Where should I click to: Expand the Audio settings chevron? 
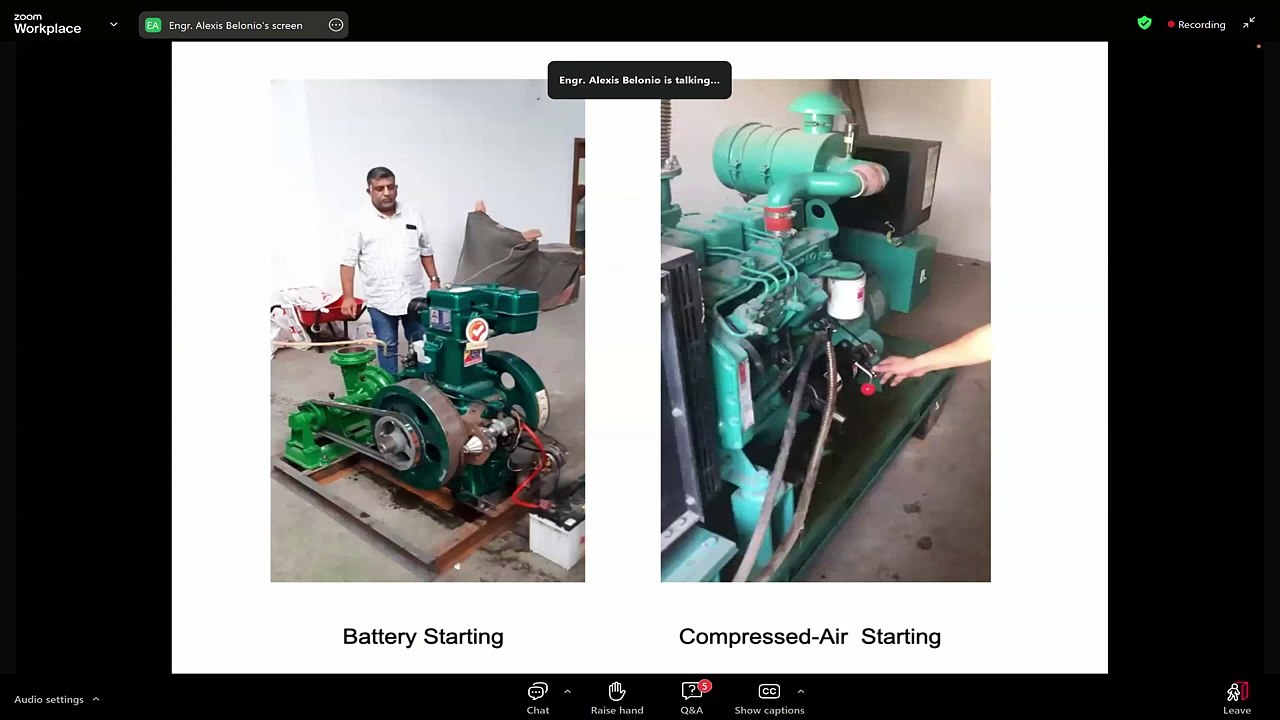click(x=96, y=699)
